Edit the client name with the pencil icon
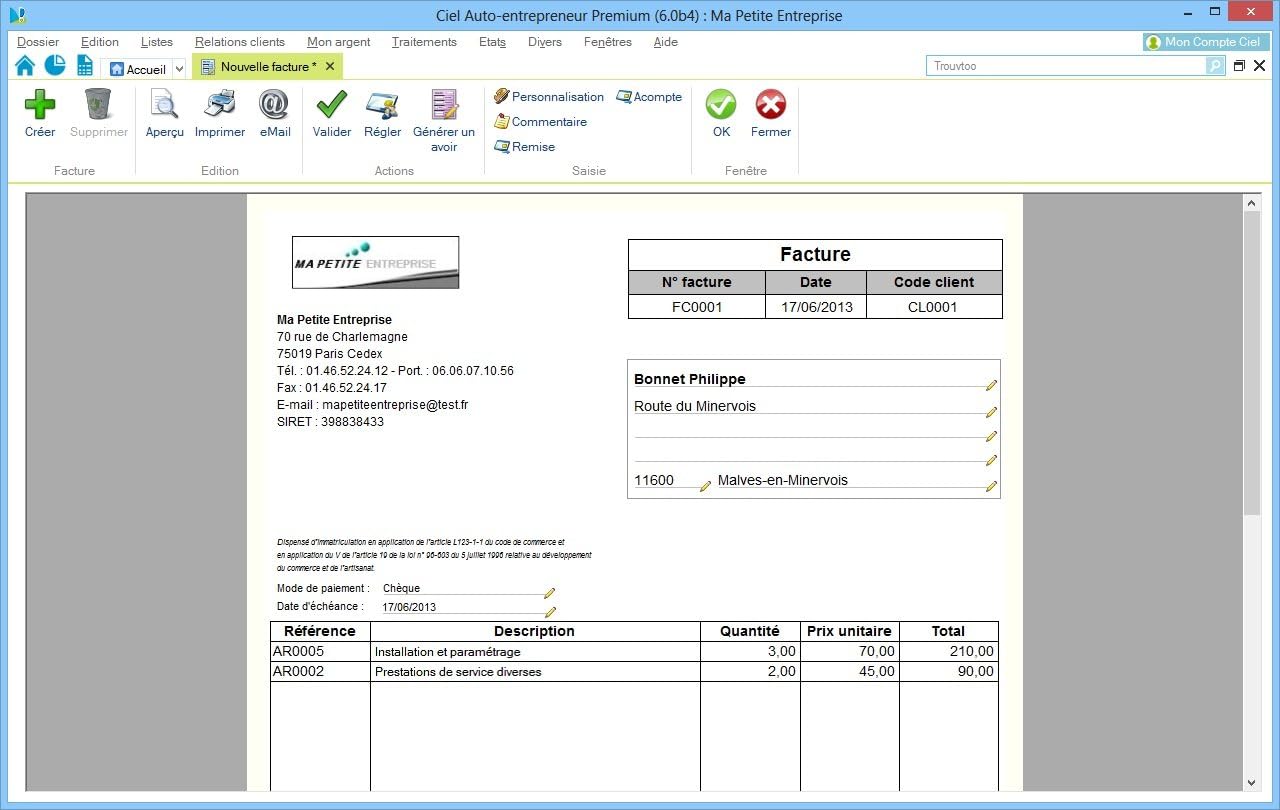This screenshot has width=1280, height=810. click(x=992, y=385)
